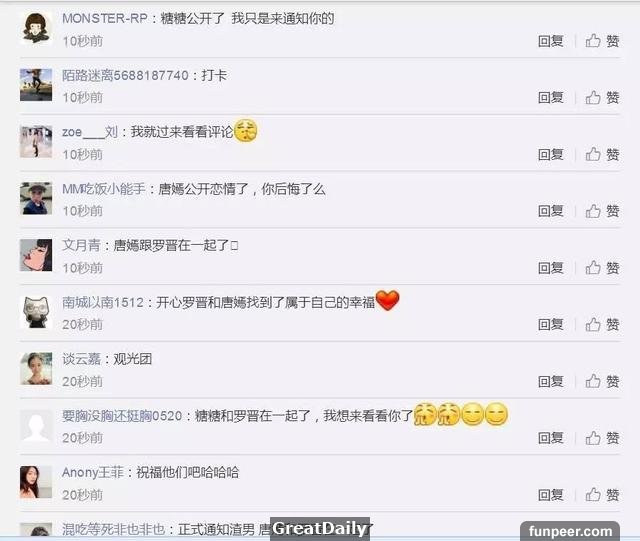The width and height of the screenshot is (640, 541).
Task: Open 文月青's cartoon avatar image
Action: click(x=36, y=255)
